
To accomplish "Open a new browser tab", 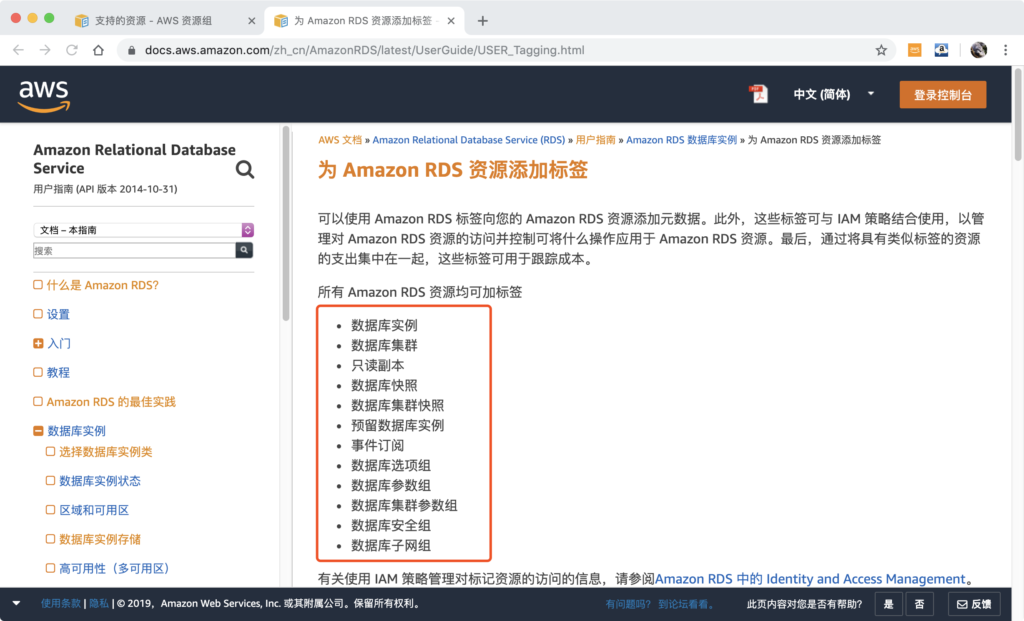I will (x=483, y=21).
